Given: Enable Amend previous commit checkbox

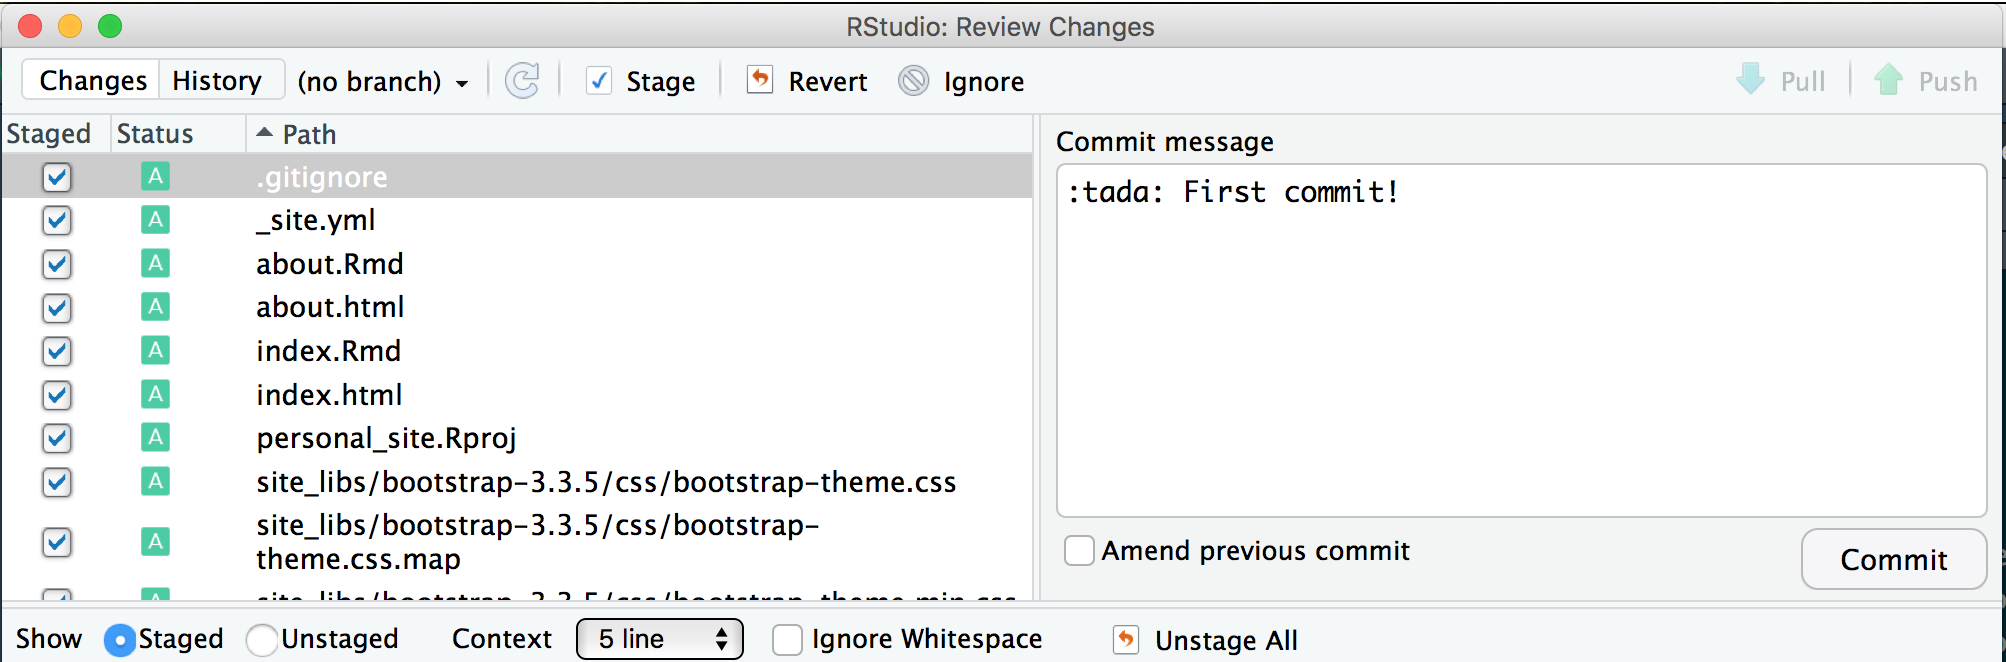Looking at the screenshot, I should coord(1079,550).
